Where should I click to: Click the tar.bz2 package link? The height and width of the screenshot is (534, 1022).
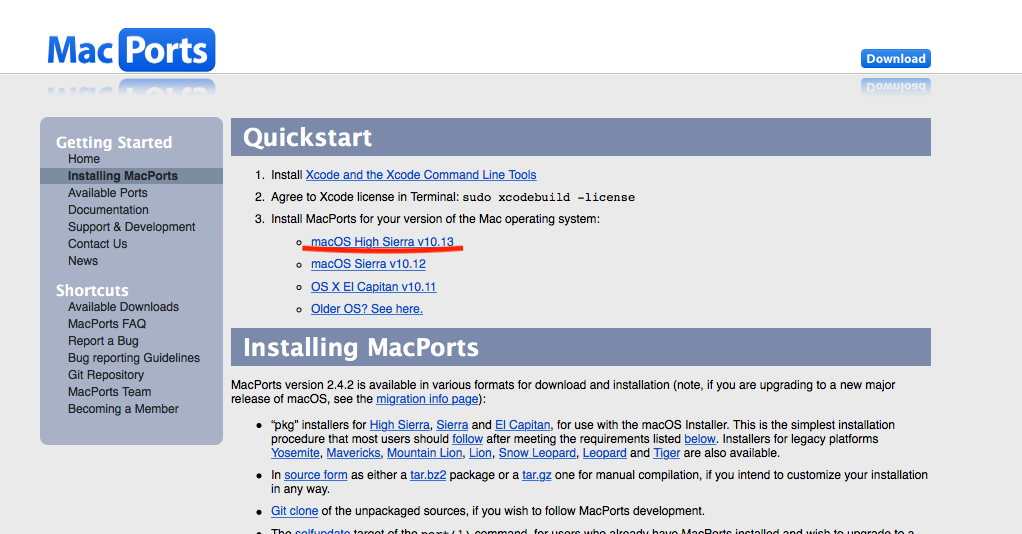[x=428, y=475]
